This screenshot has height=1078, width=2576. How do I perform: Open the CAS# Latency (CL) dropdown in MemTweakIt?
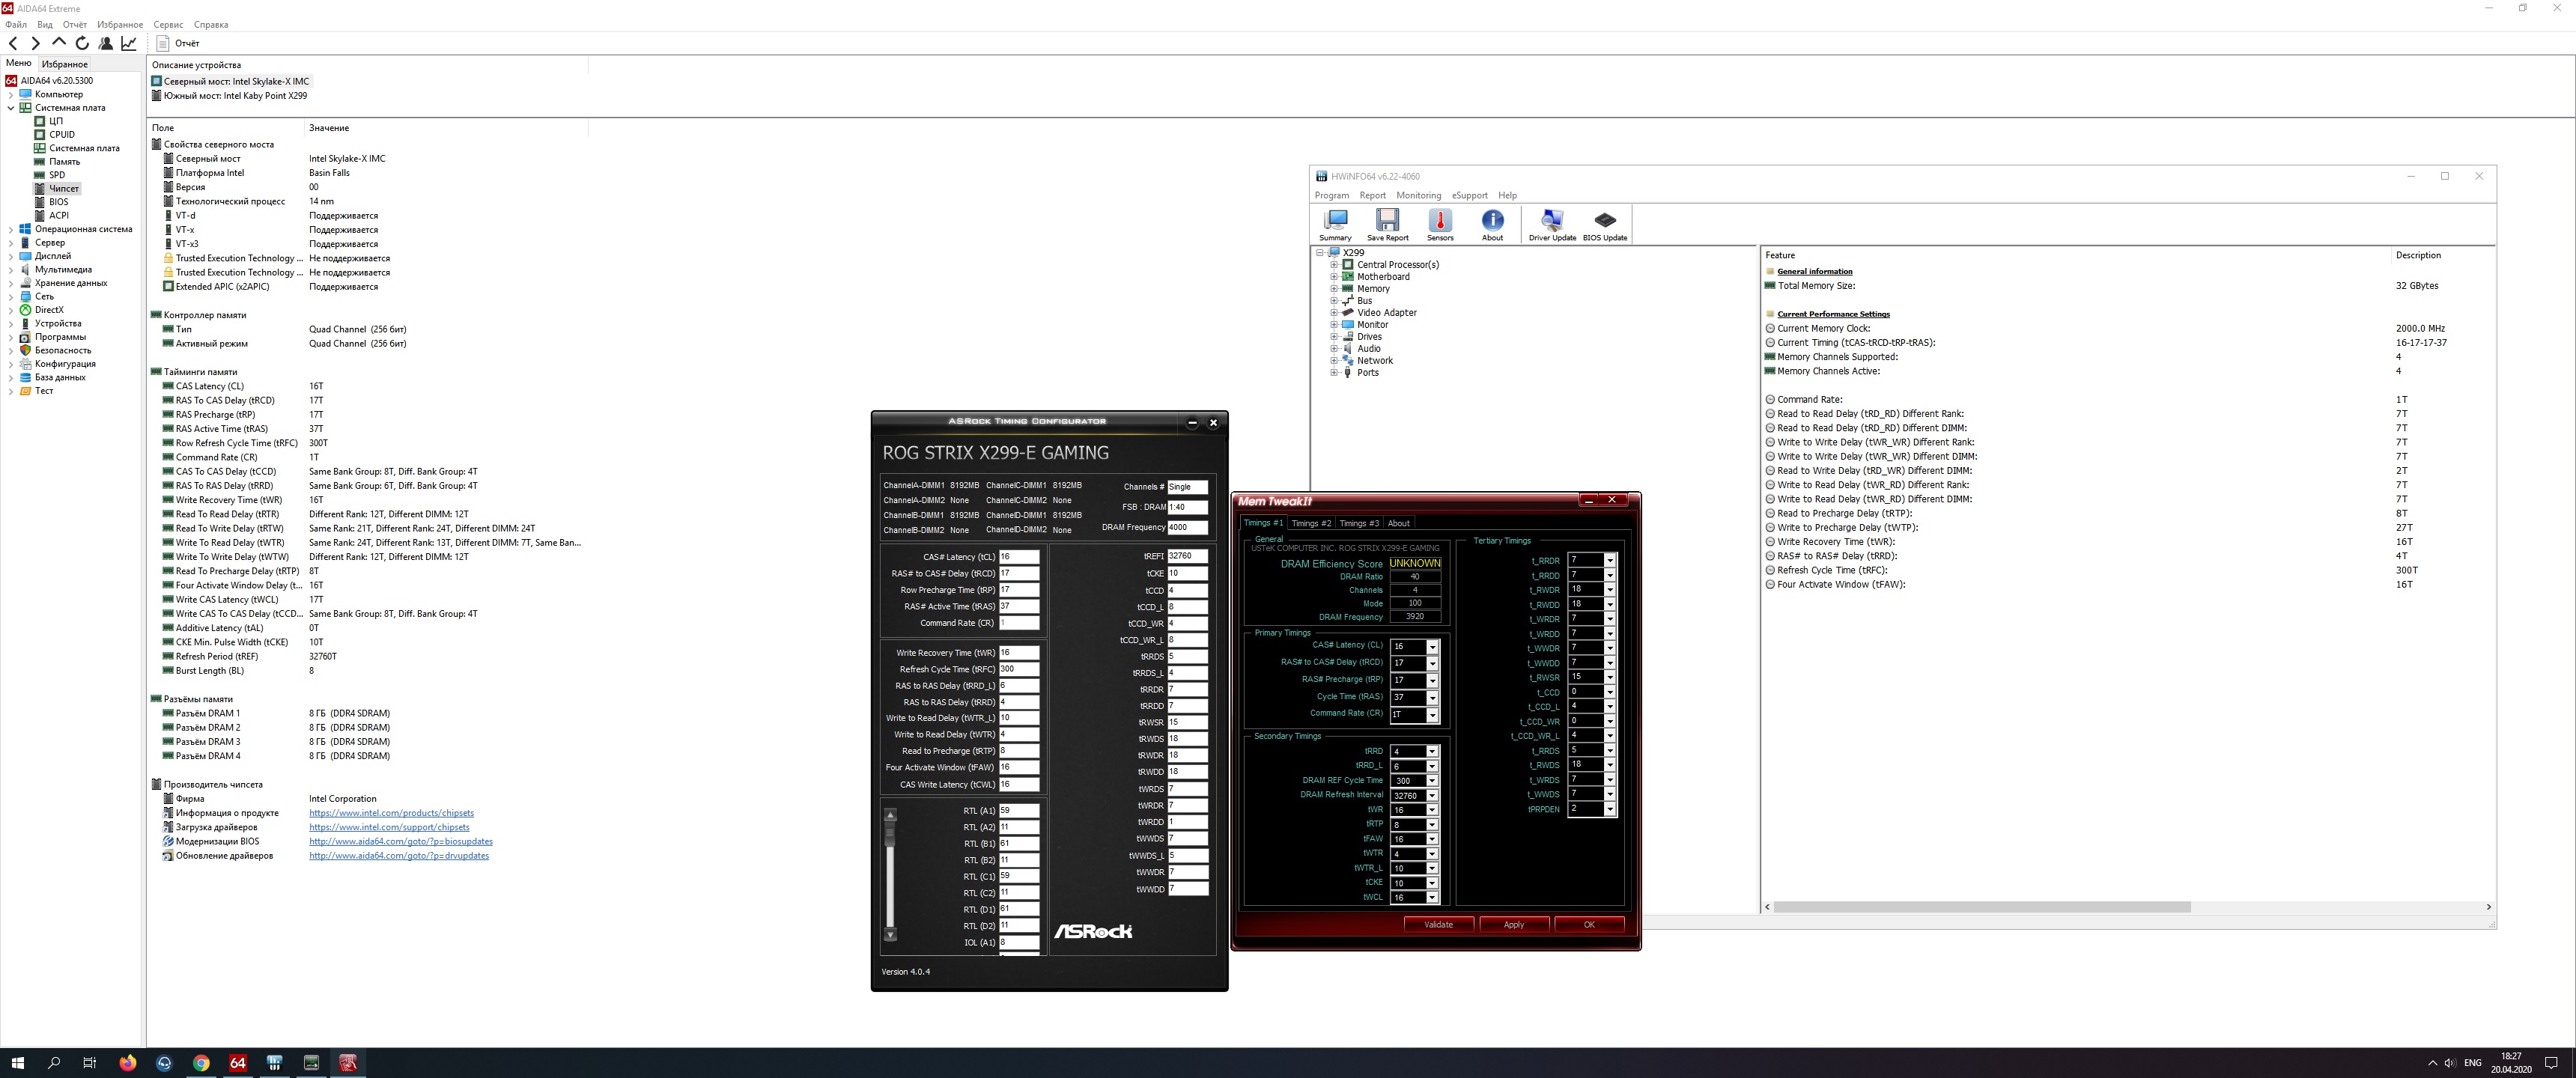pos(1432,647)
